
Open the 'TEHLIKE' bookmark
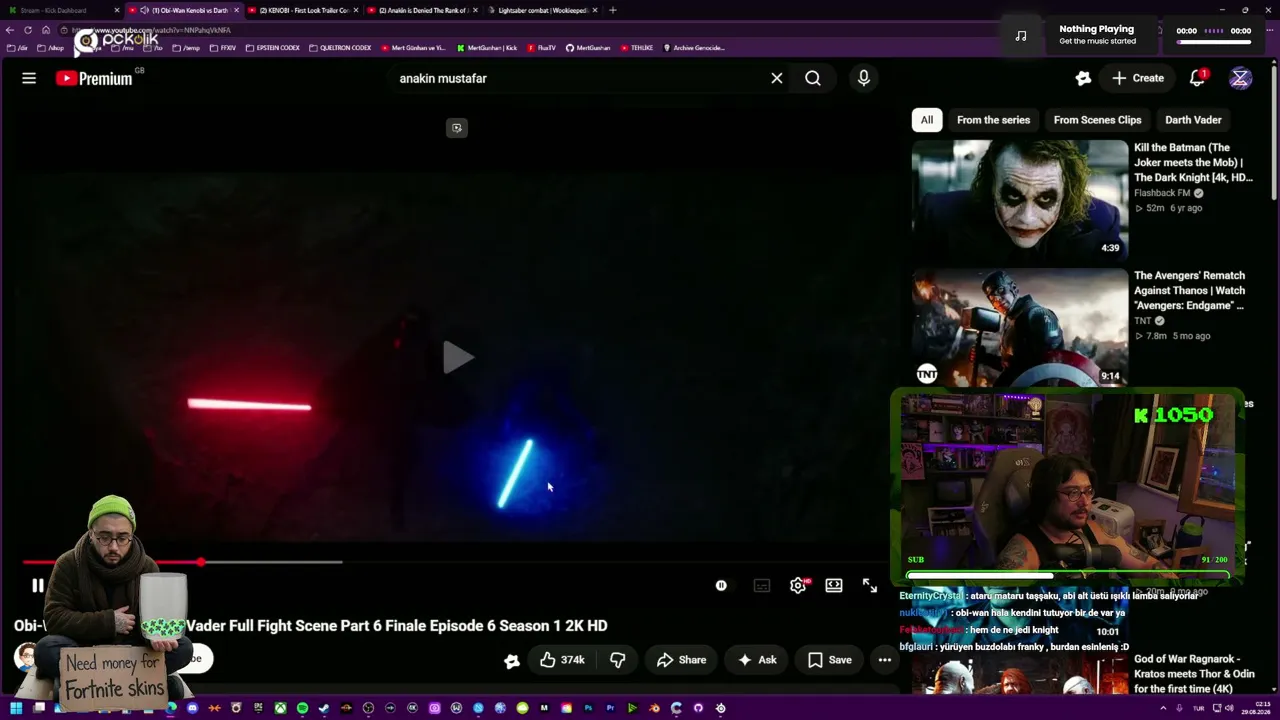coord(636,48)
